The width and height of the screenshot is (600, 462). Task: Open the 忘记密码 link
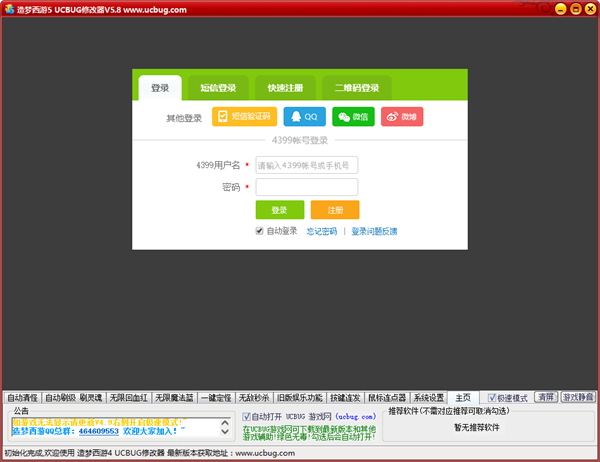[322, 231]
